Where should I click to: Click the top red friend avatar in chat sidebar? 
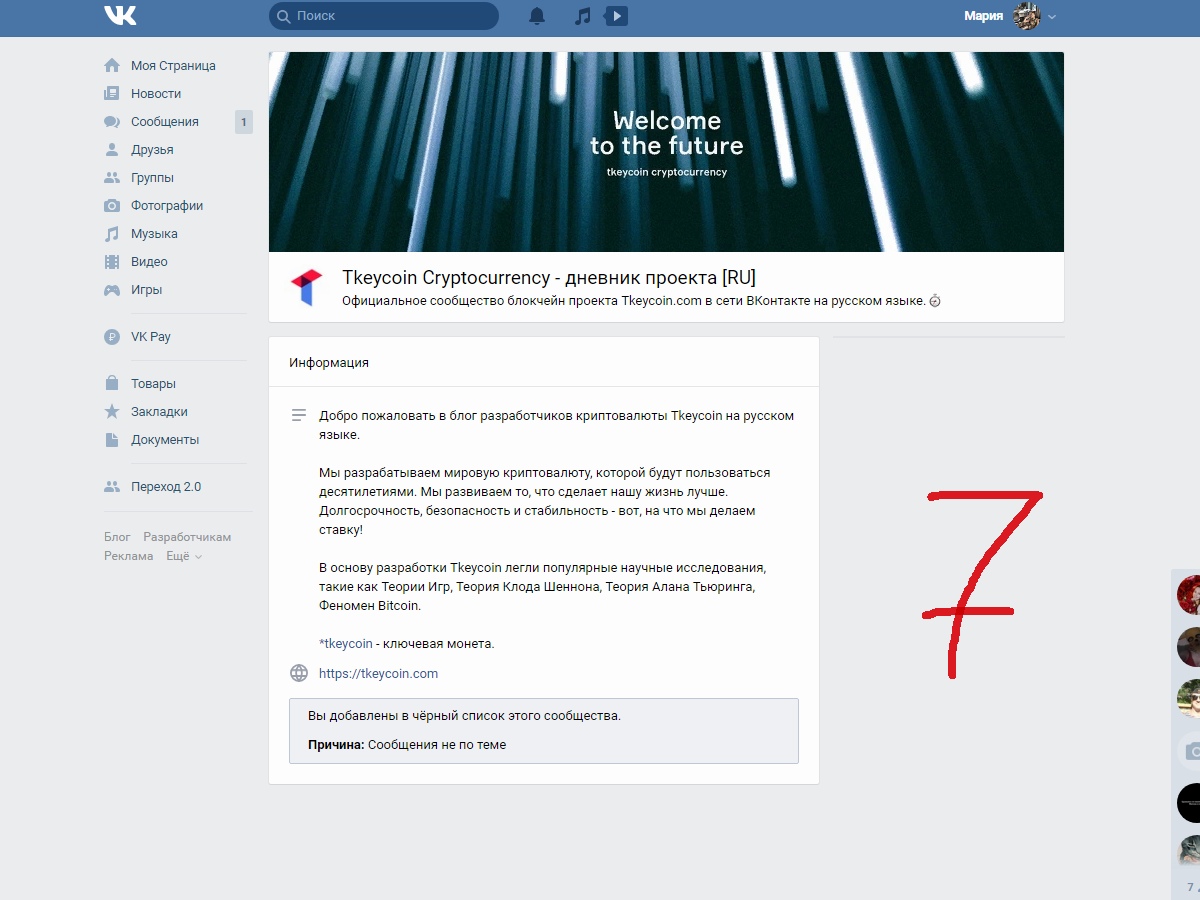(1190, 595)
